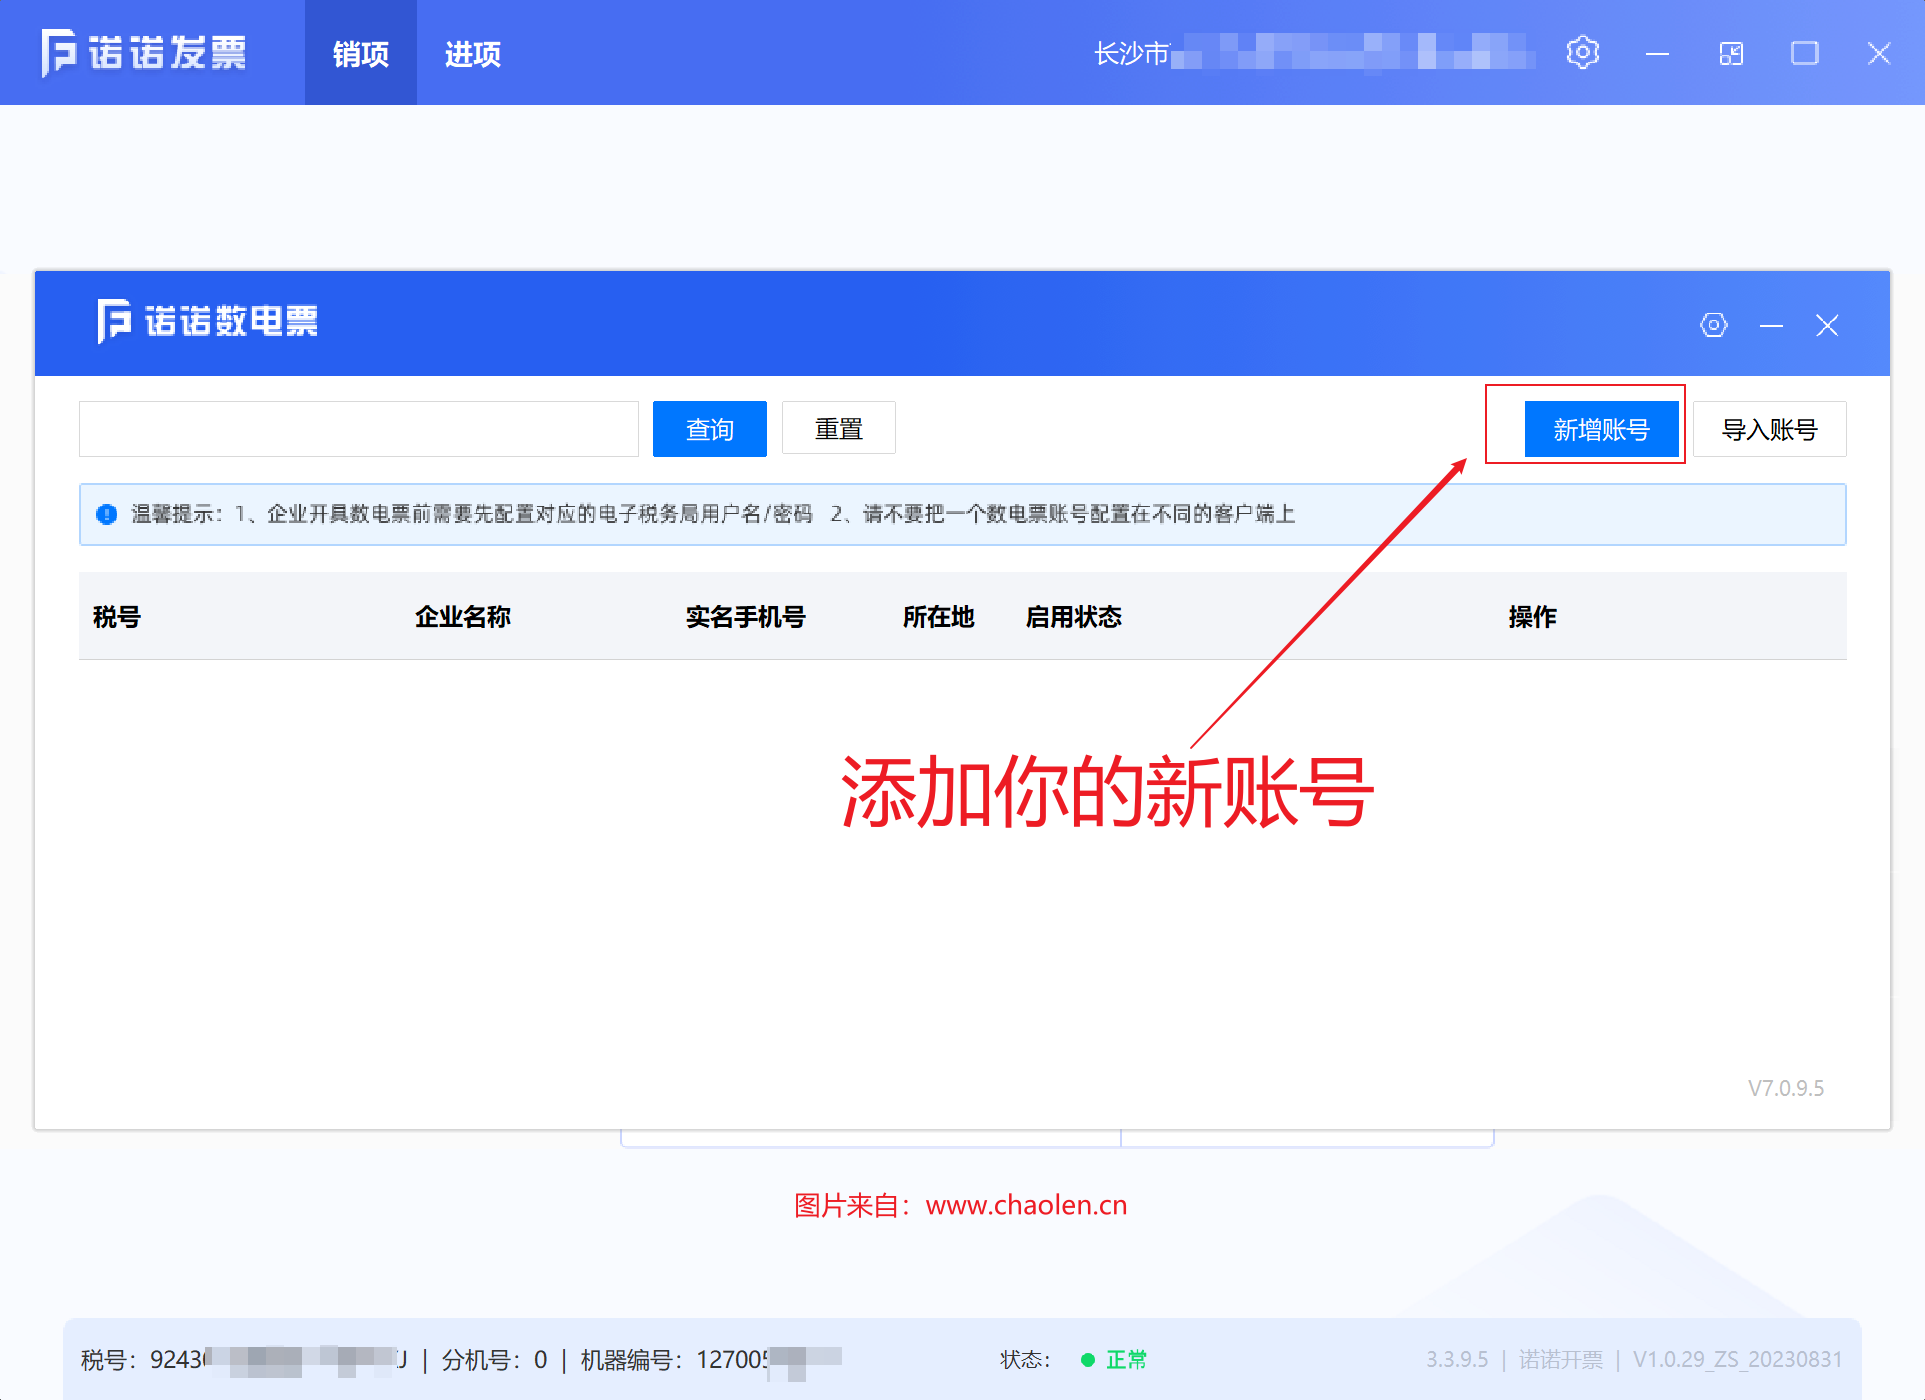Focus the account search input field

click(359, 429)
